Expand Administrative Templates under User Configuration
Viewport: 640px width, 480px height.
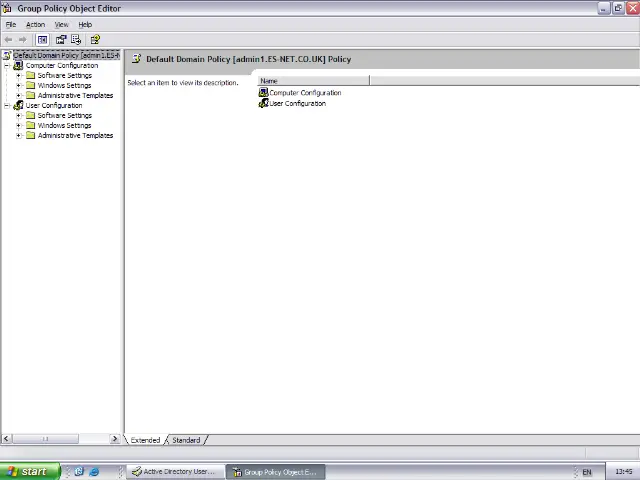pyautogui.click(x=18, y=136)
